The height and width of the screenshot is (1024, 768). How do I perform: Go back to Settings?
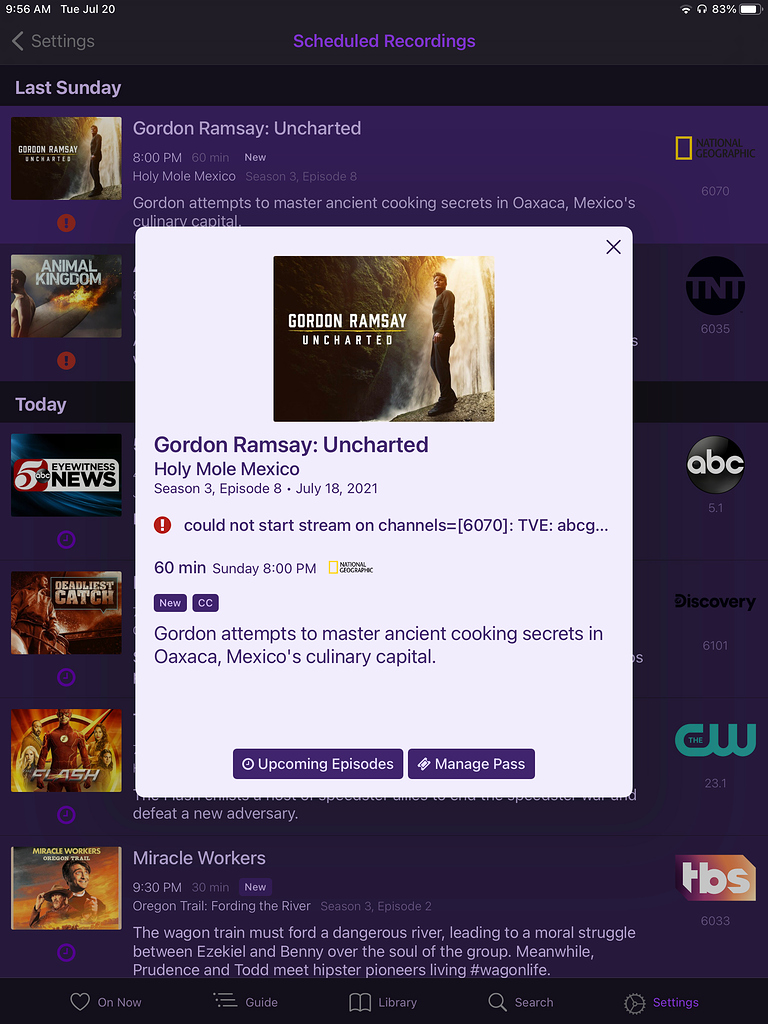[x=53, y=41]
